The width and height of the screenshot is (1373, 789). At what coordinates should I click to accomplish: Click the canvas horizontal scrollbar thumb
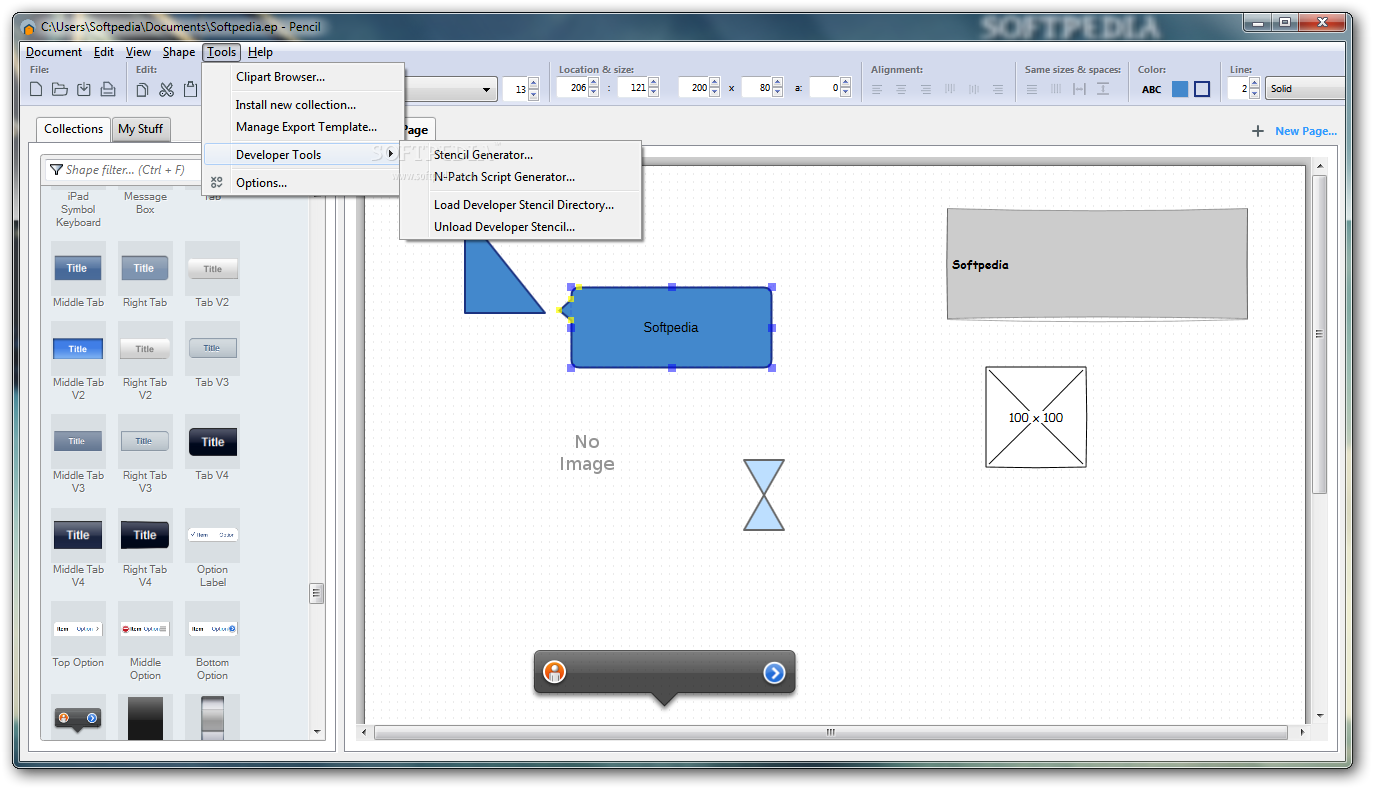(x=830, y=732)
